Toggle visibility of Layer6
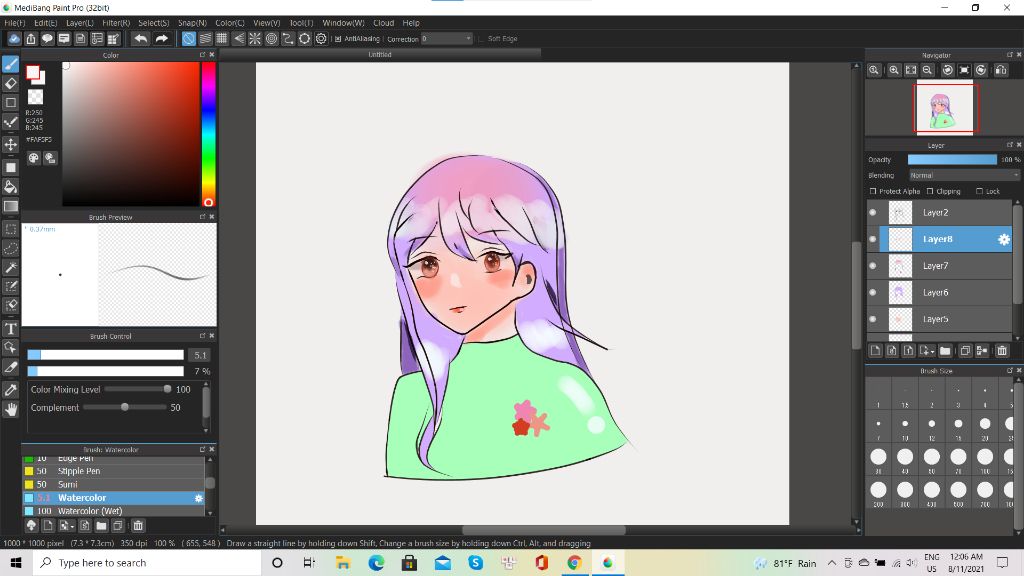Screen dimensions: 1024x576 (873, 293)
